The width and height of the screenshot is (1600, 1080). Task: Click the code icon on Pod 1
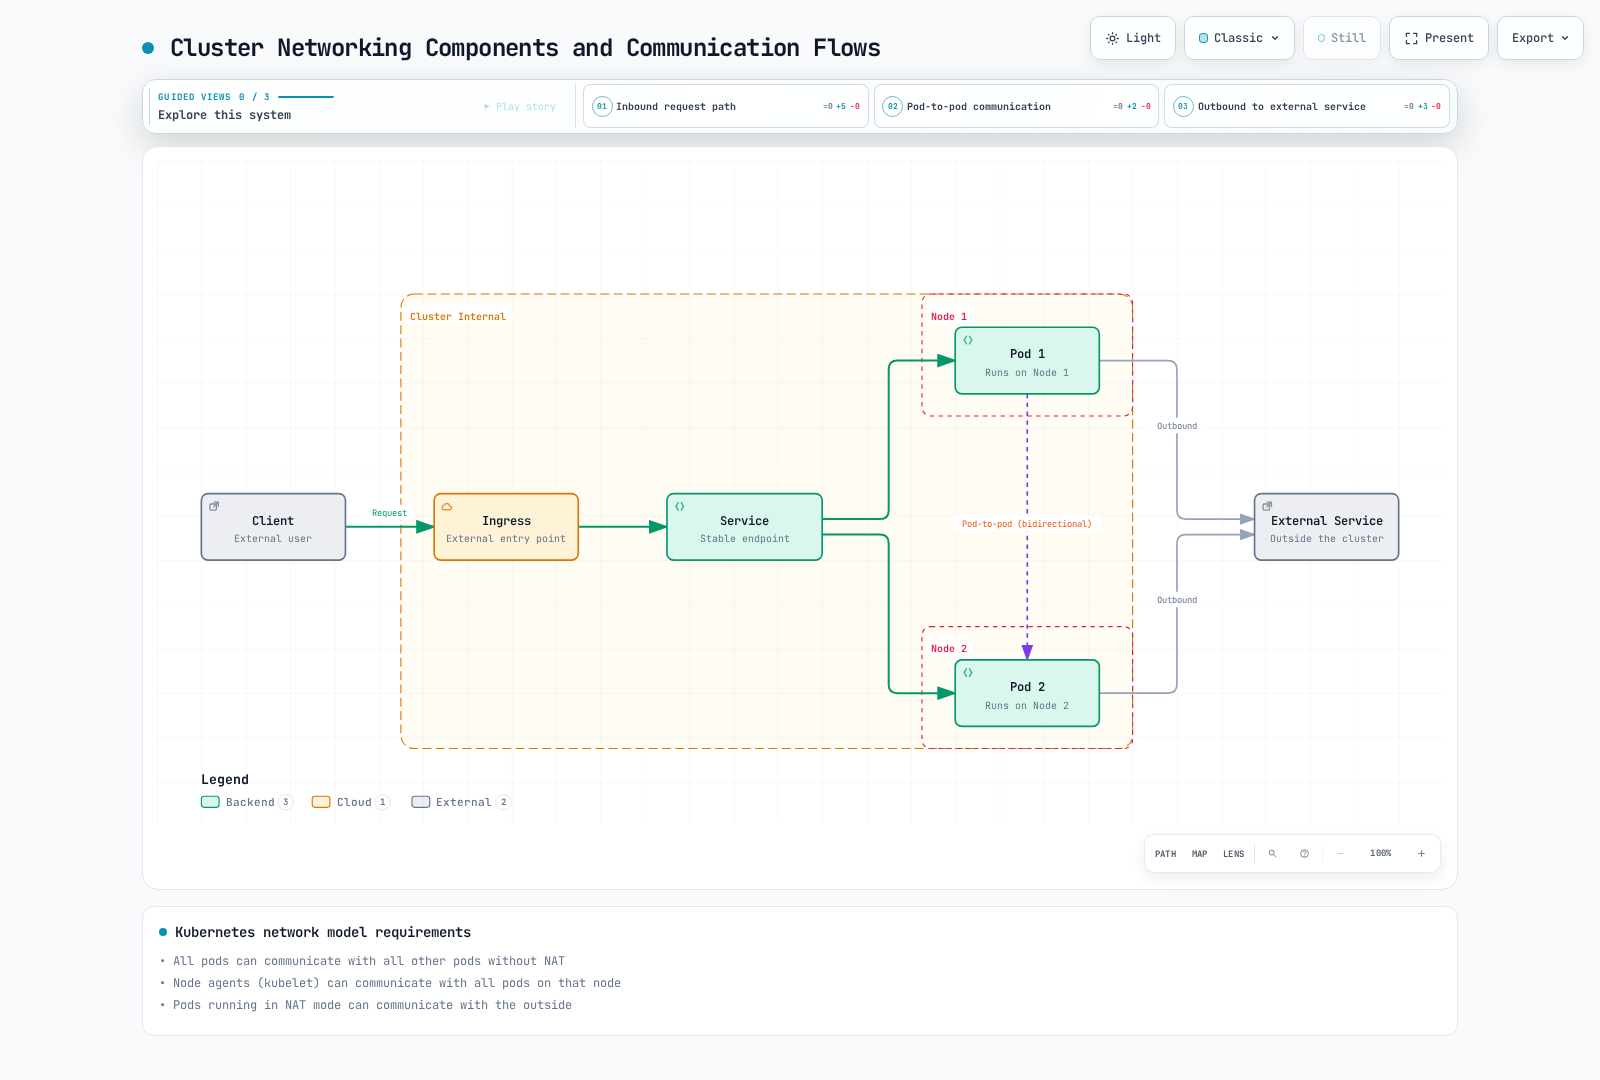[968, 340]
